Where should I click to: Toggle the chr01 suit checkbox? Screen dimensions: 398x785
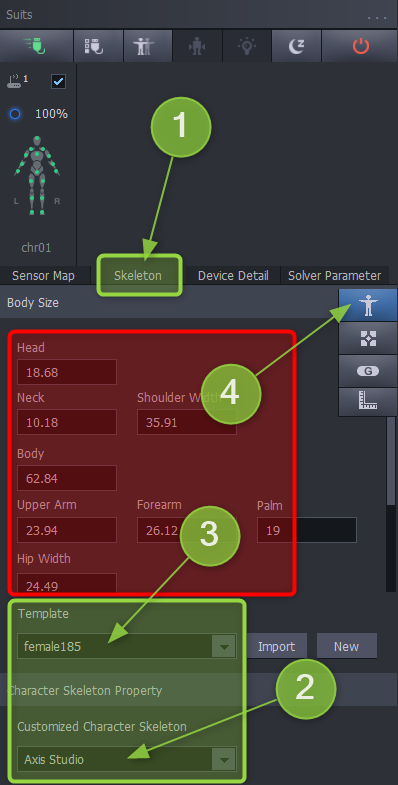click(x=59, y=82)
